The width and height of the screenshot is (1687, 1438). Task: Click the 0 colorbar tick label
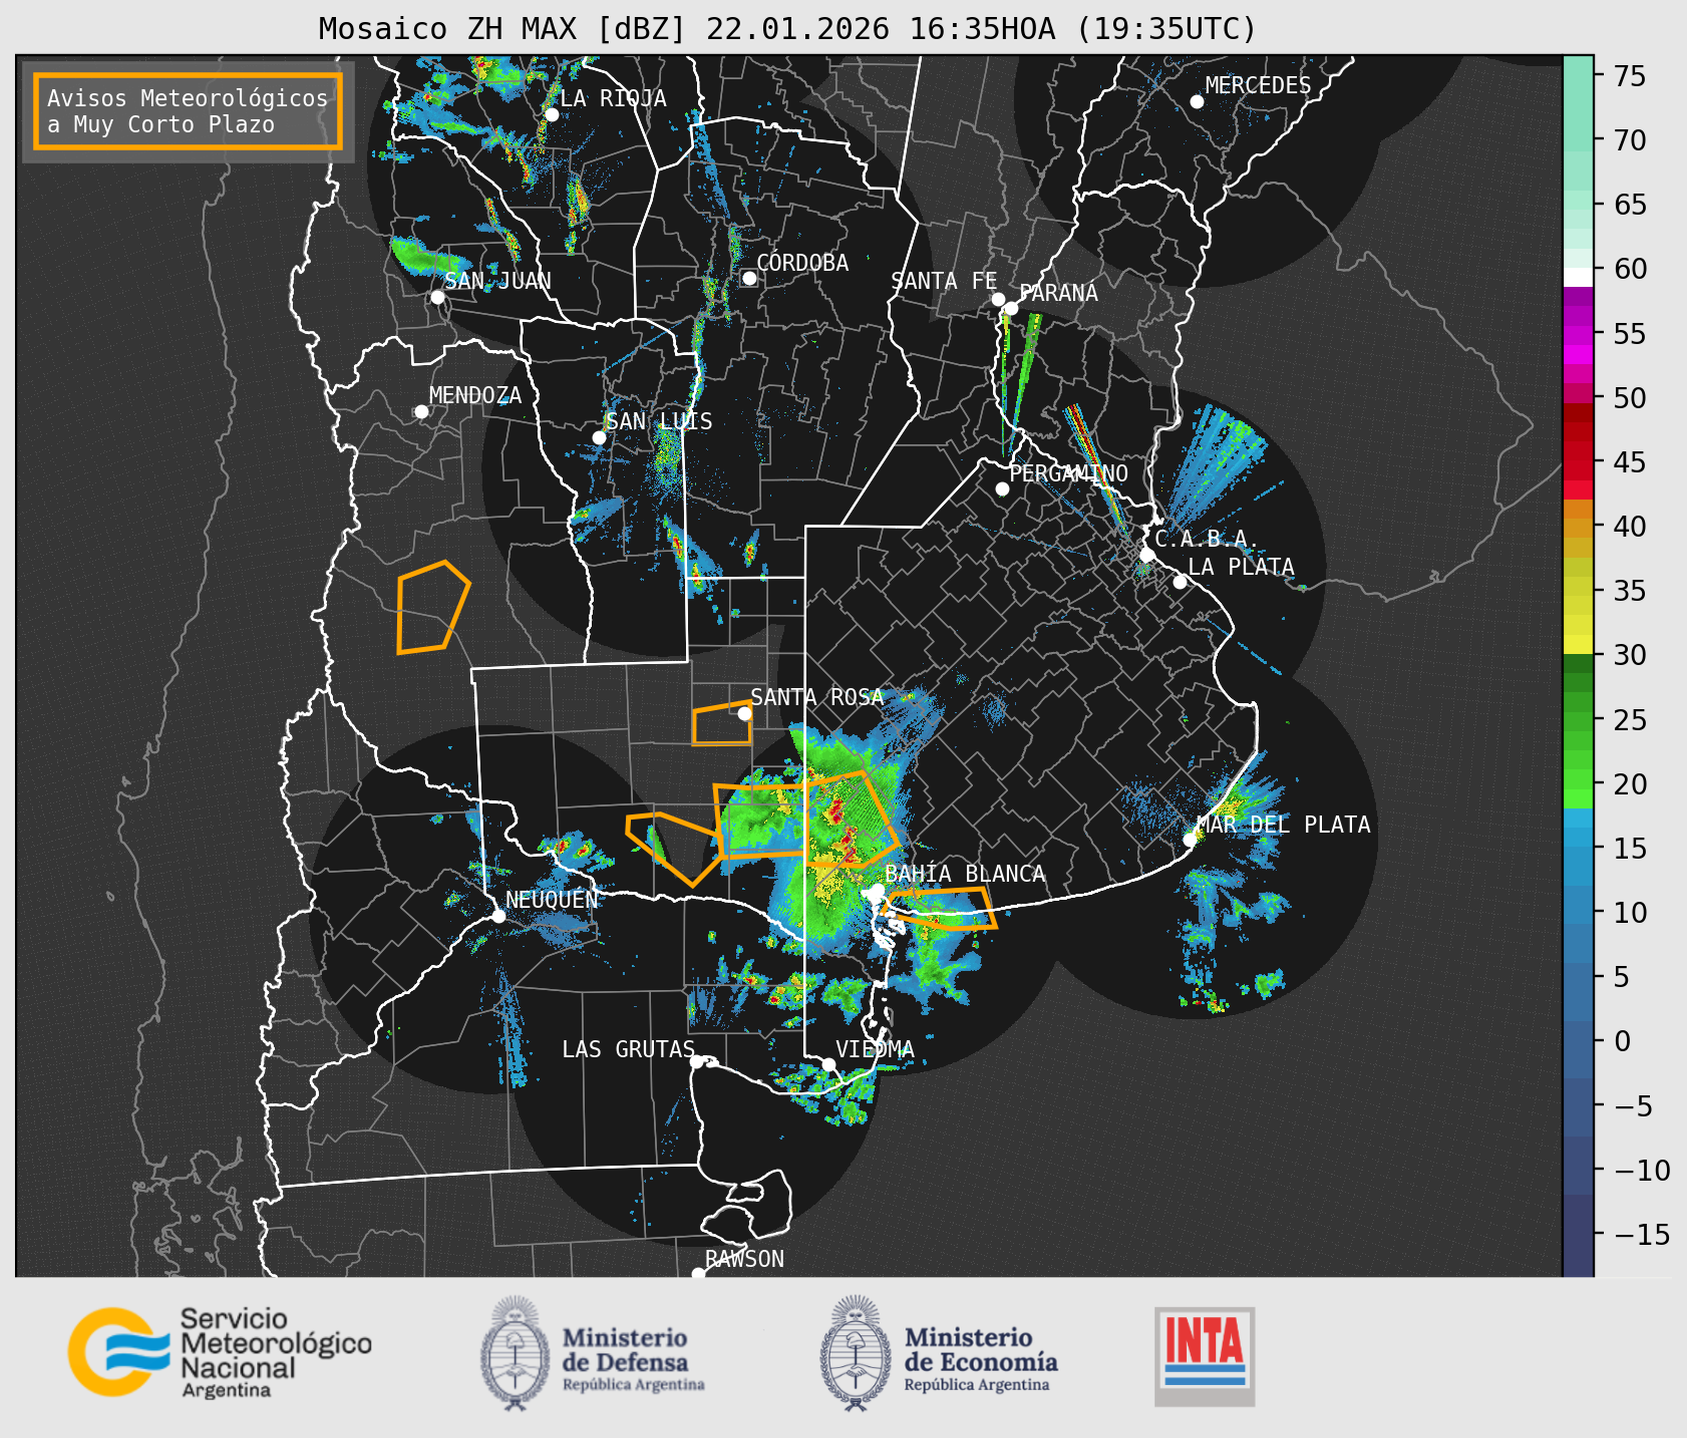click(x=1621, y=1041)
